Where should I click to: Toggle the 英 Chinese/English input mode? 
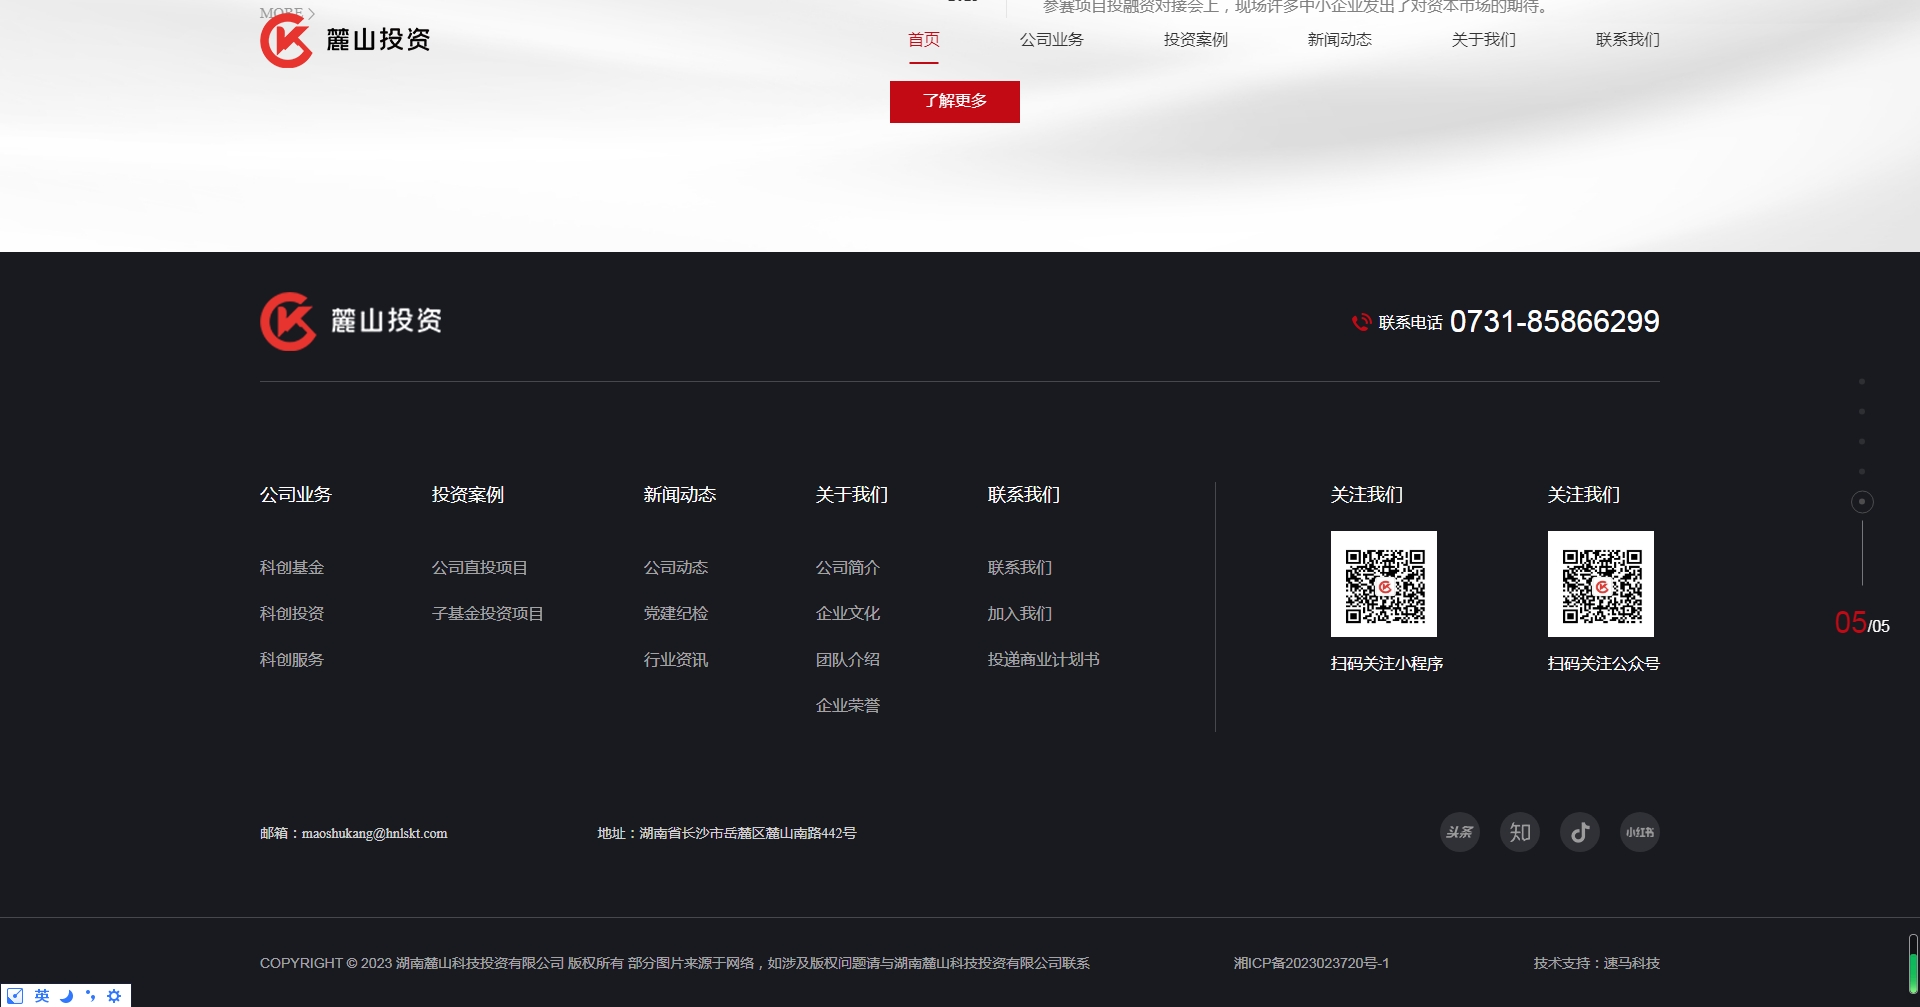41,995
